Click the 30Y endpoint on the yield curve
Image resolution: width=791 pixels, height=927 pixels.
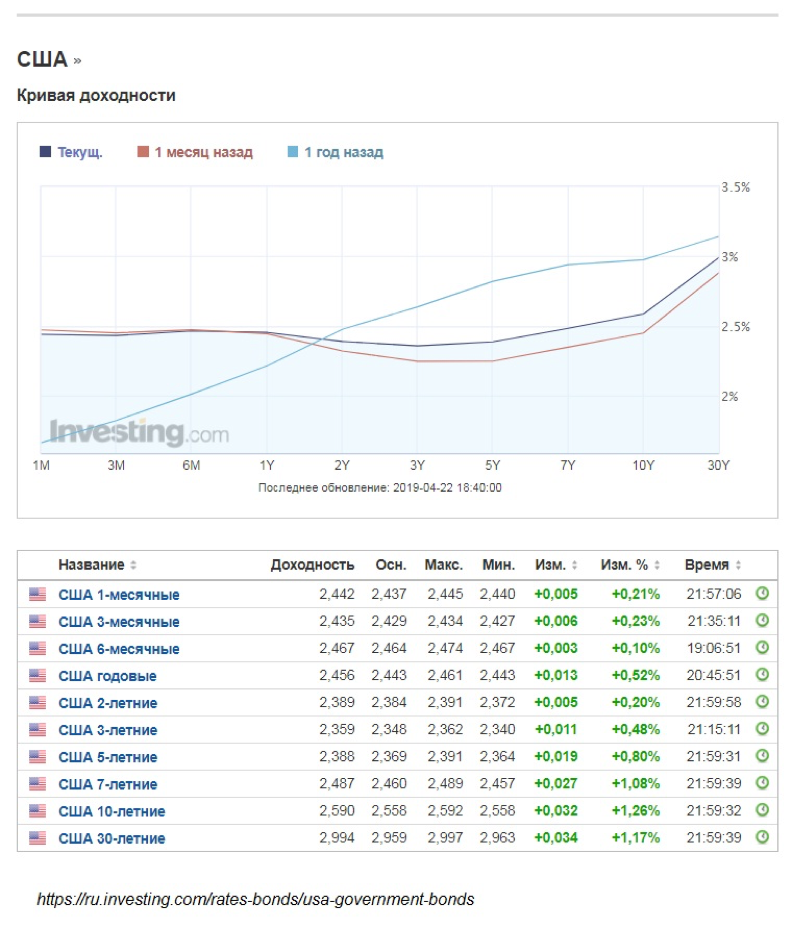(x=718, y=257)
